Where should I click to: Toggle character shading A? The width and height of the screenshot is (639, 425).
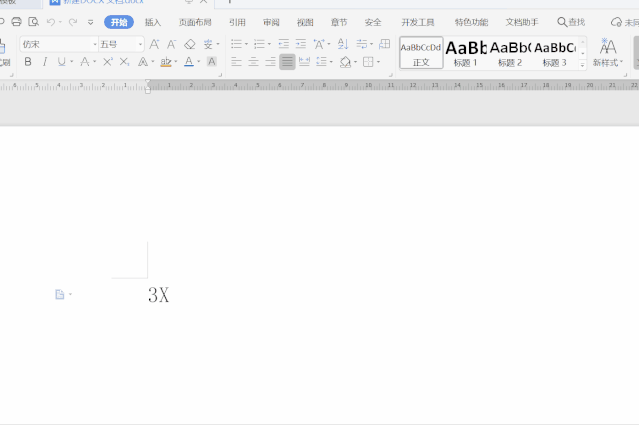[x=212, y=62]
